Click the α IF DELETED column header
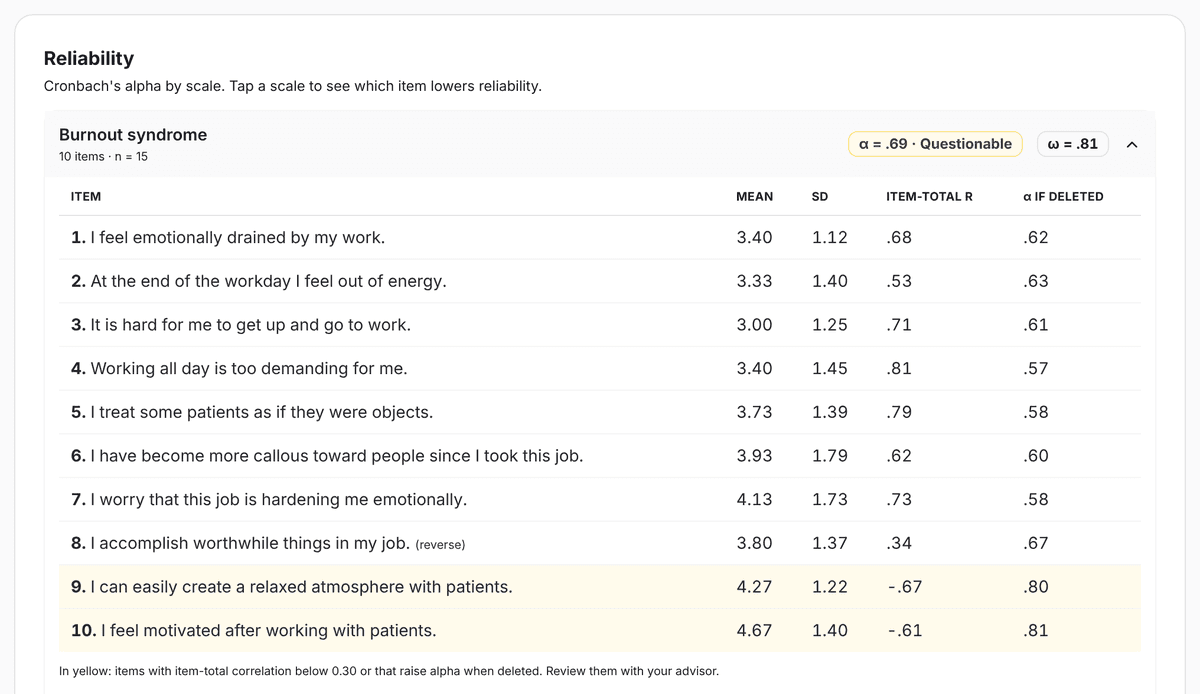Viewport: 1200px width, 694px height. [1063, 197]
